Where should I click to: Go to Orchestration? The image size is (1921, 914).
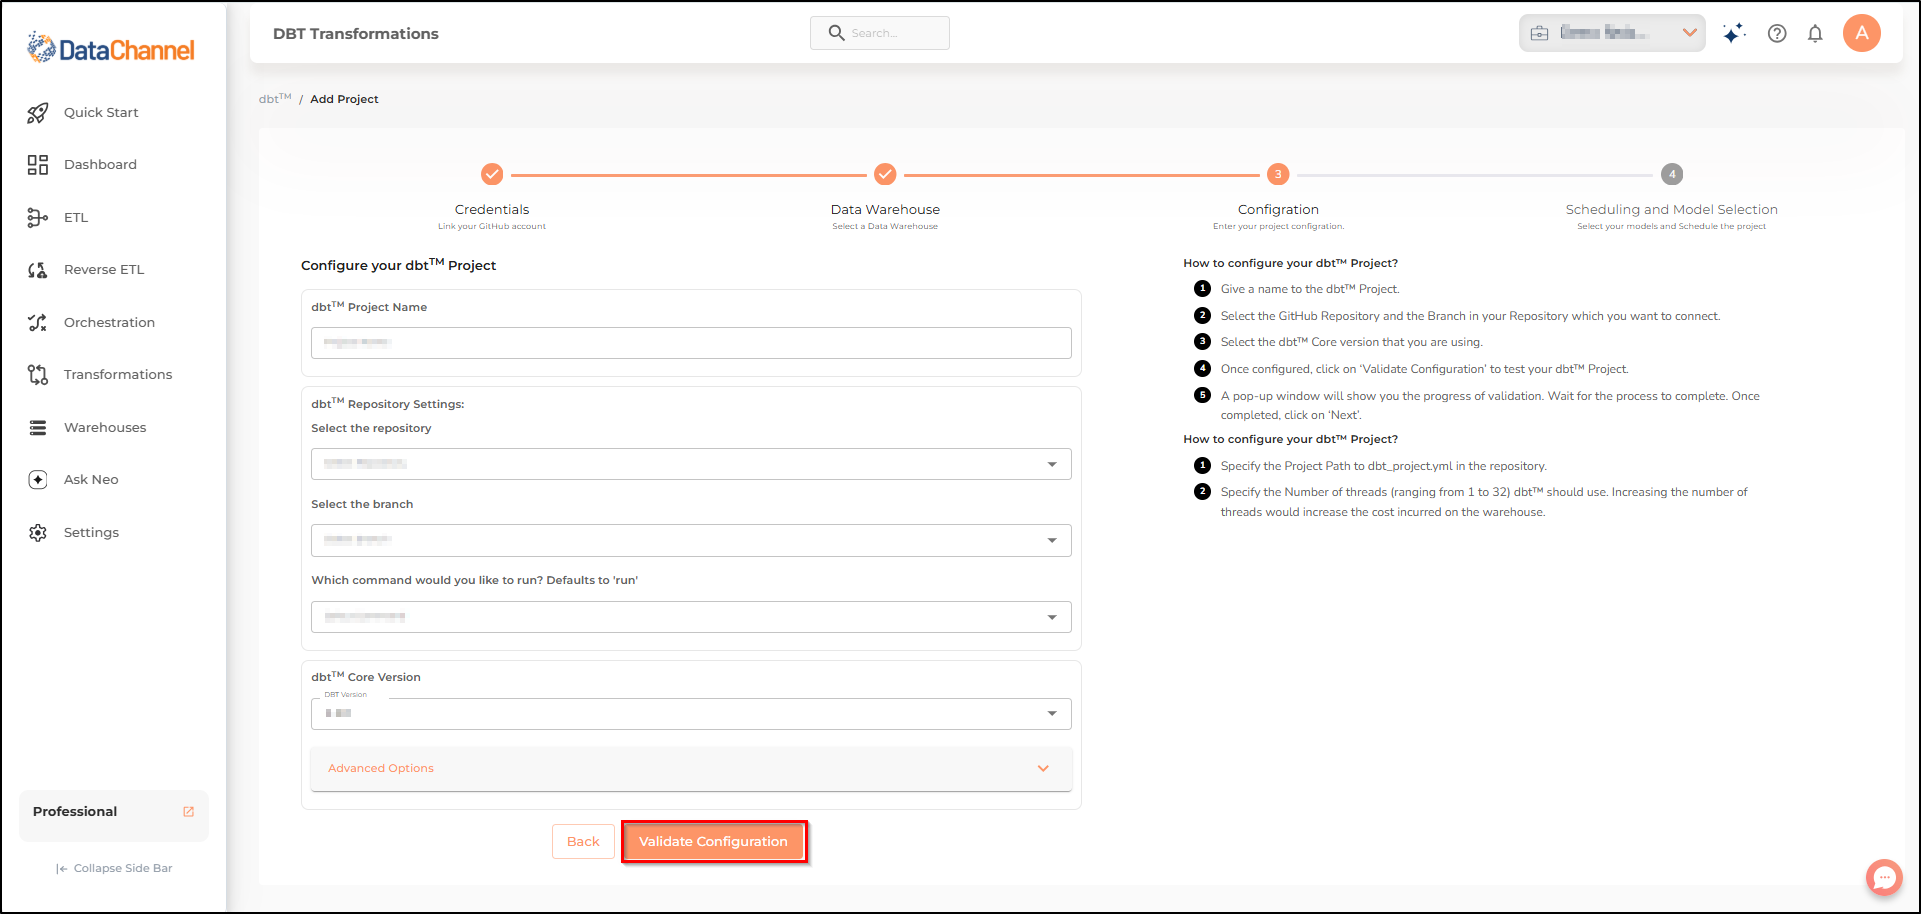109,323
